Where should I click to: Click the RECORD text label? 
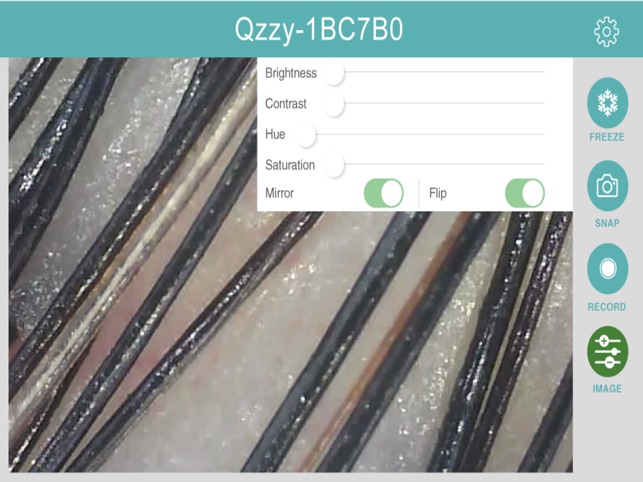click(x=607, y=307)
